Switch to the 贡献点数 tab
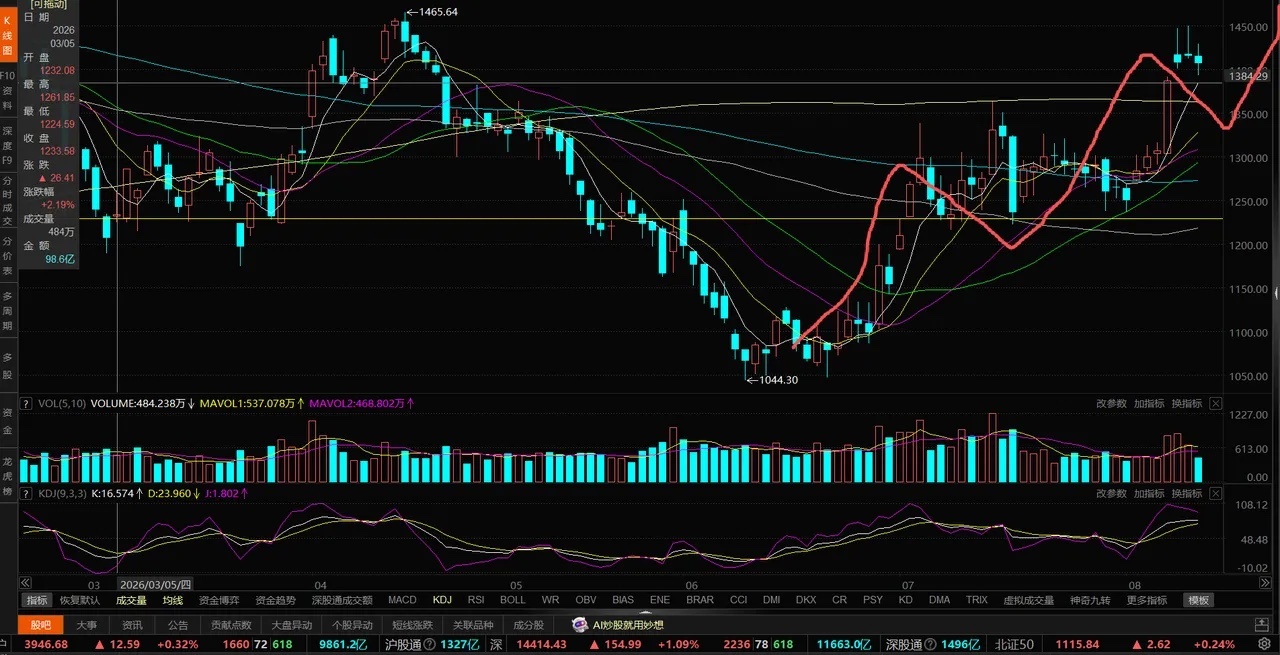Screen dimensions: 1280x655 (x=229, y=625)
